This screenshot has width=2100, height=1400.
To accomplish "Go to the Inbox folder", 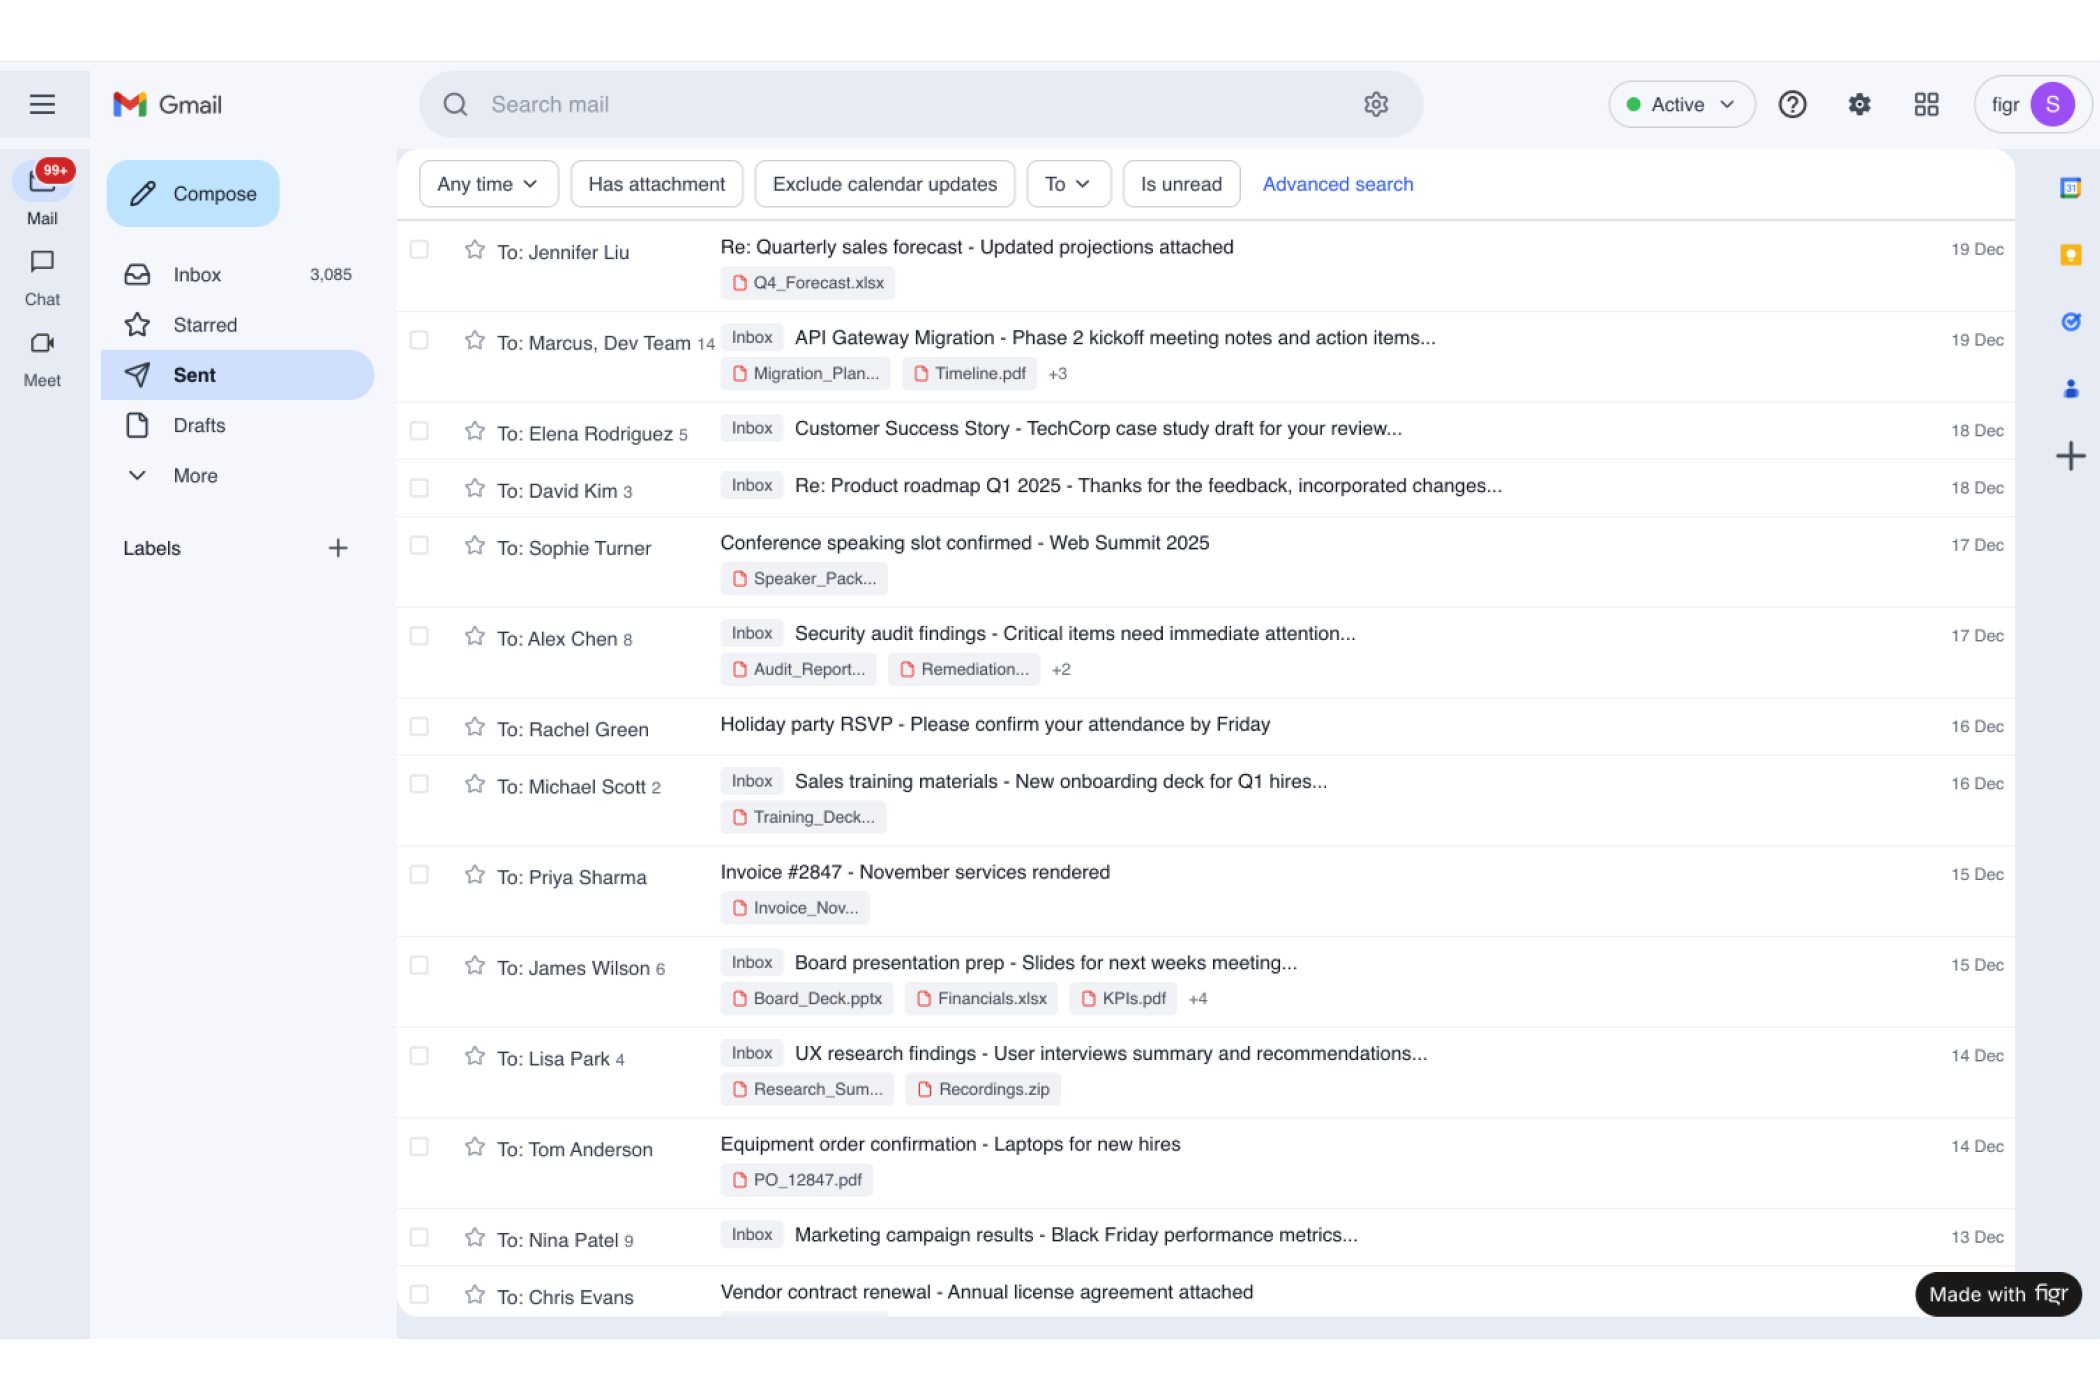I will click(x=197, y=274).
